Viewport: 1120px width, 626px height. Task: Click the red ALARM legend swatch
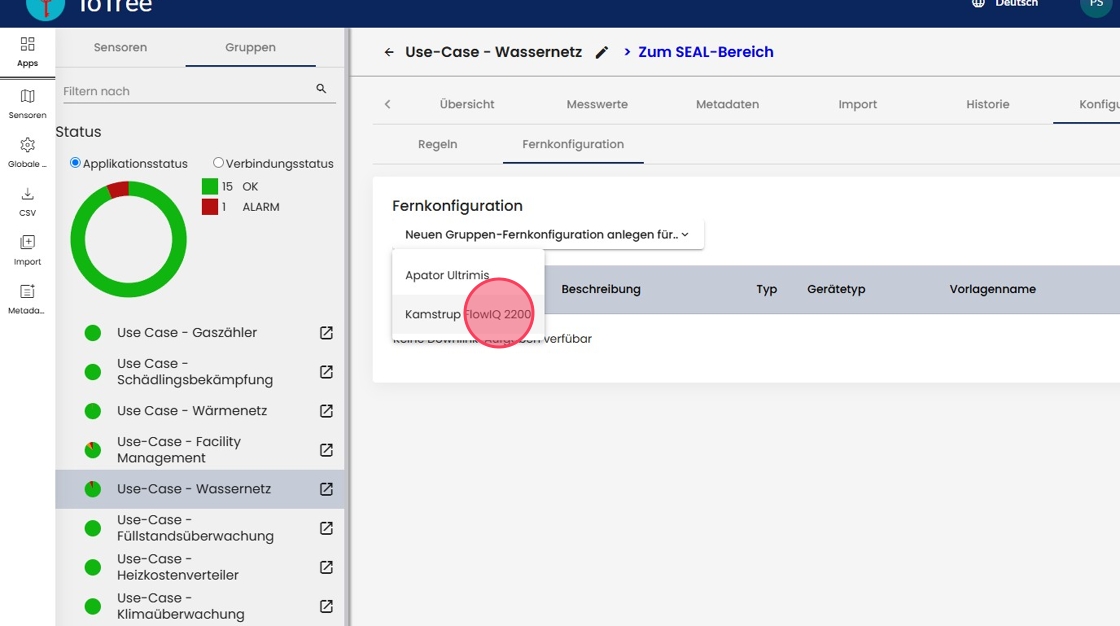click(209, 207)
